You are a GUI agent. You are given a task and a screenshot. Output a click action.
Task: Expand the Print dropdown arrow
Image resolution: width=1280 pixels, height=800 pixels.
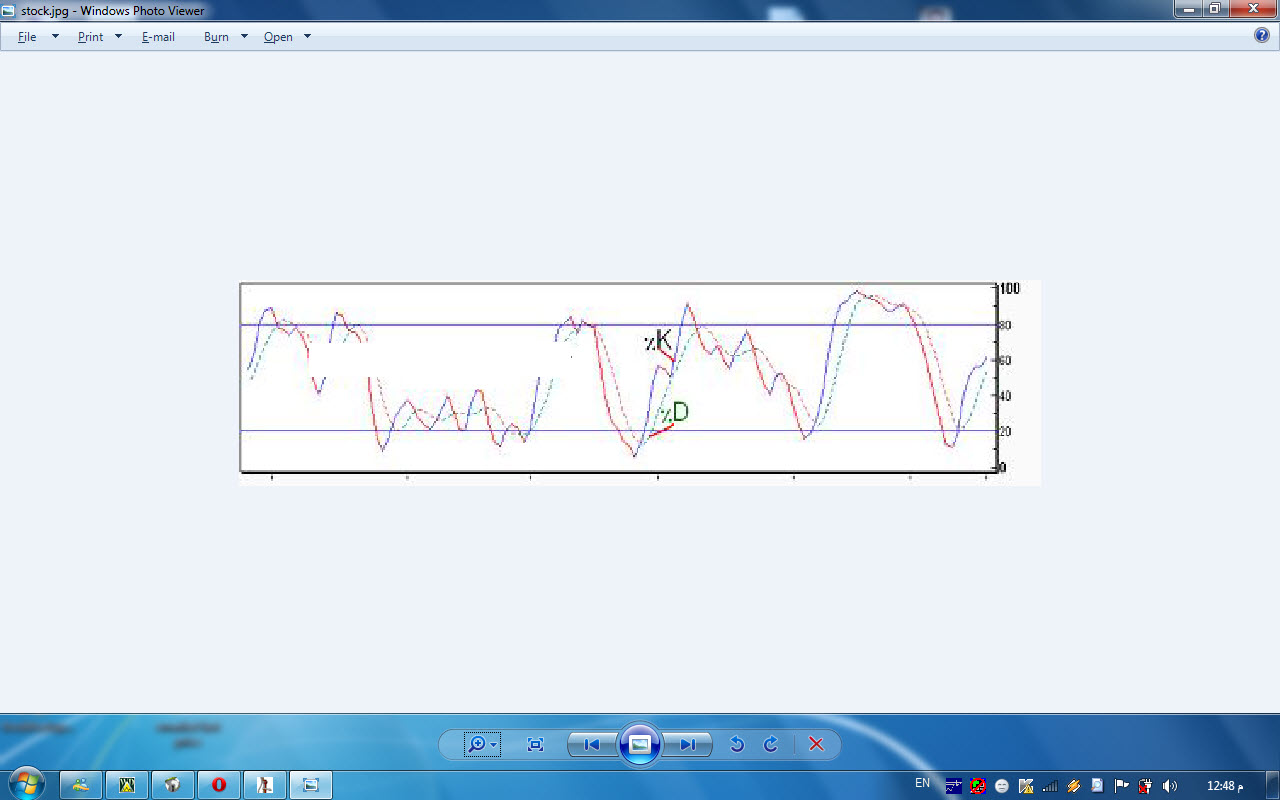[x=118, y=37]
